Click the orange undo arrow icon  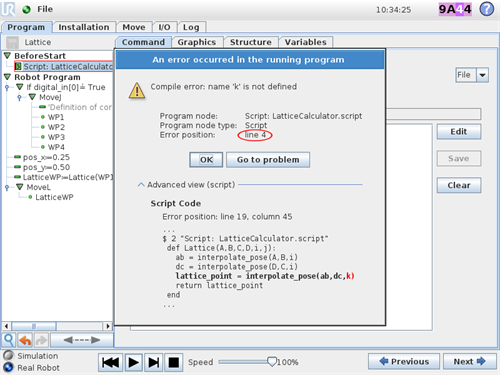point(25,340)
